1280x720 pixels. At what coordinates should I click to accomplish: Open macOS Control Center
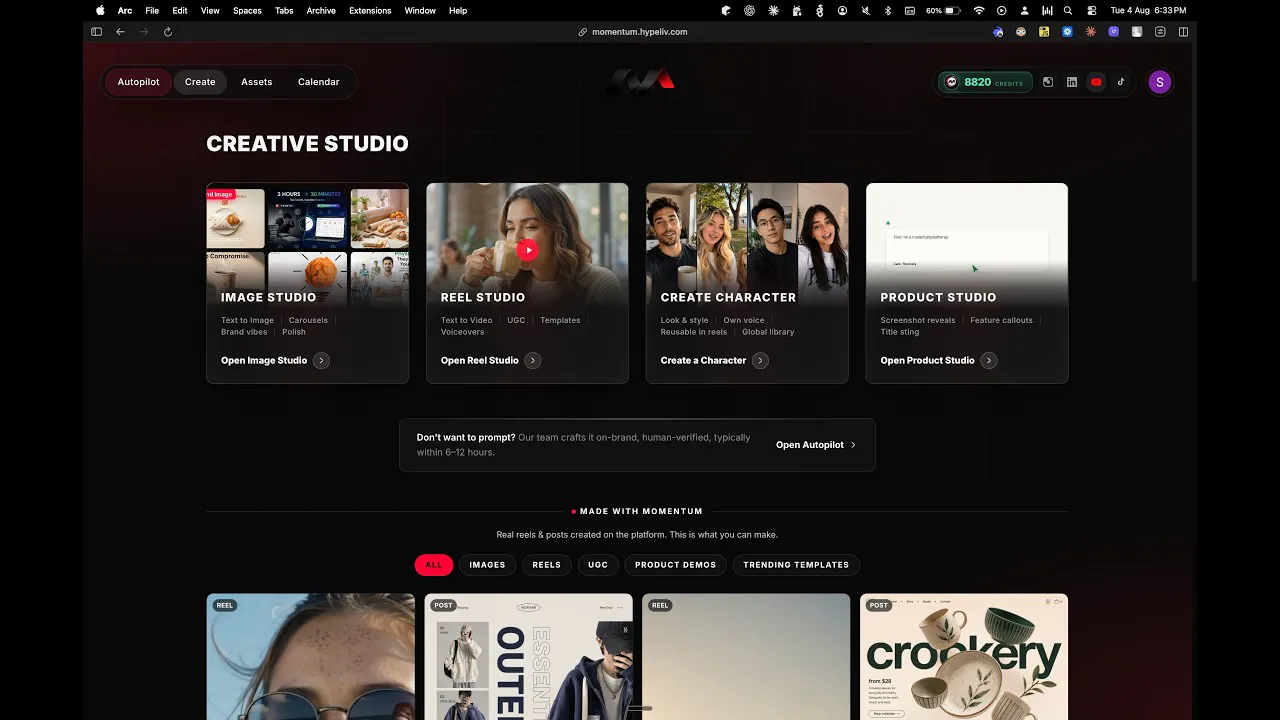1091,10
